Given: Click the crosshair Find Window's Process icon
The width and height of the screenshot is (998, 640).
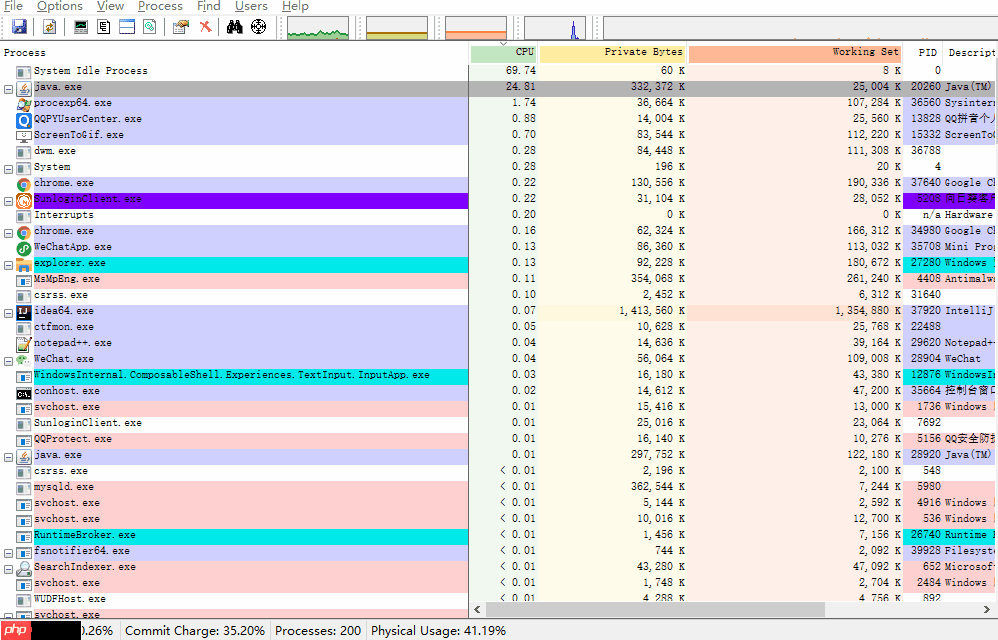Looking at the screenshot, I should pyautogui.click(x=258, y=27).
